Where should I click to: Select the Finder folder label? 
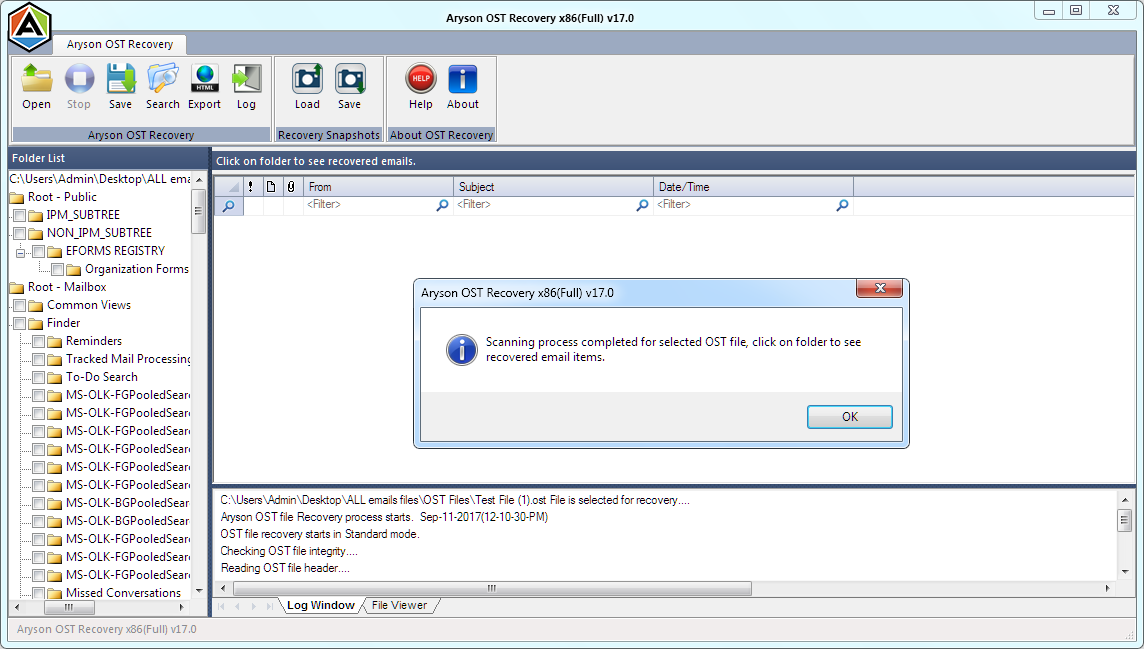pos(63,323)
